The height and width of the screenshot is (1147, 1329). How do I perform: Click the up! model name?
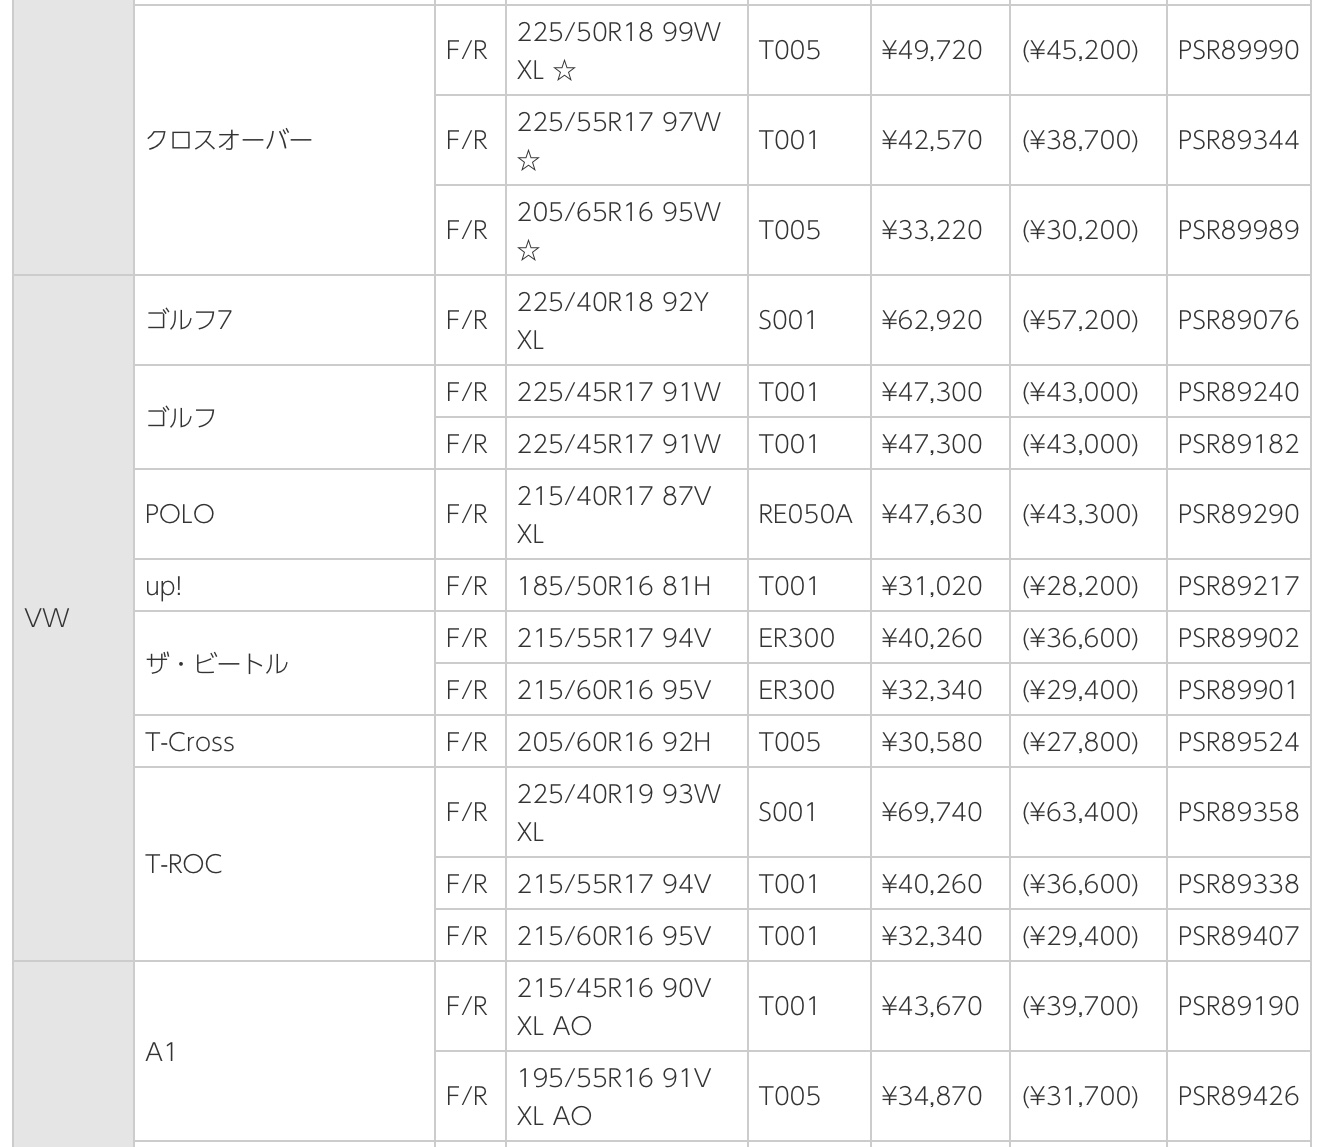point(164,586)
